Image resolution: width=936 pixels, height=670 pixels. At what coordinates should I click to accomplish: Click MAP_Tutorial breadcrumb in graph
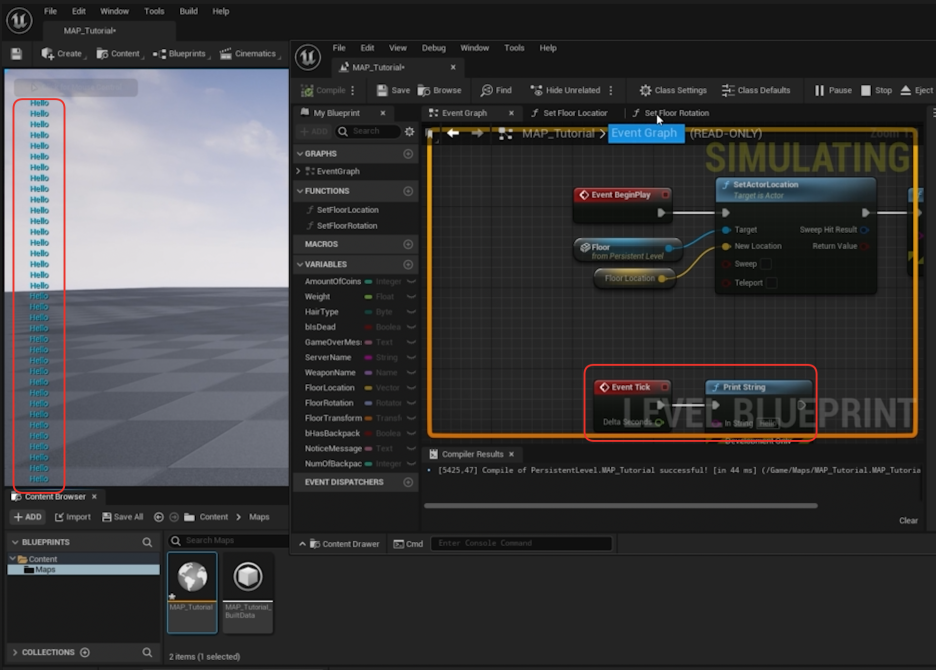pyautogui.click(x=558, y=133)
